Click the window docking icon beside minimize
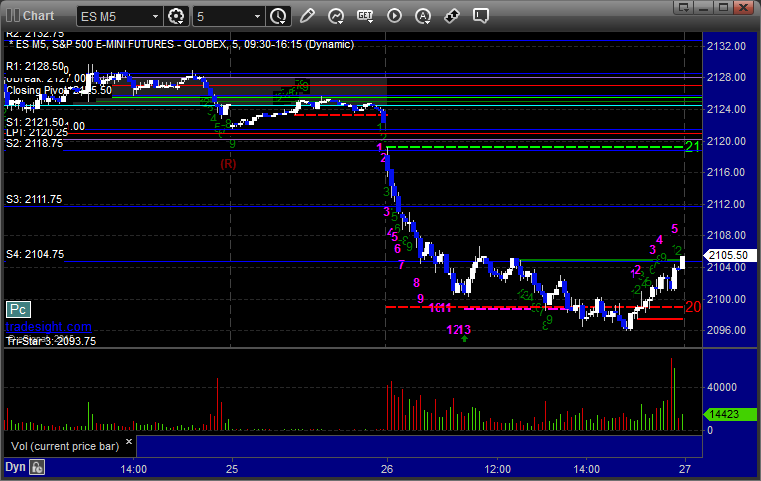The image size is (761, 481). coord(683,7)
